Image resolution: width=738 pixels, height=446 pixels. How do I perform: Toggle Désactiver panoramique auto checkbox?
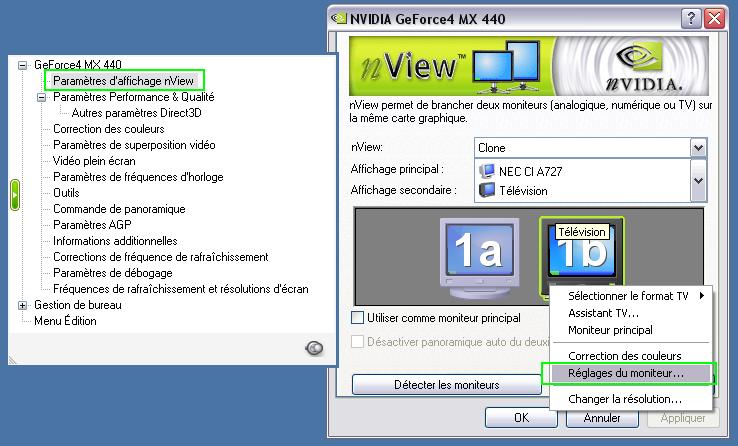coord(358,342)
